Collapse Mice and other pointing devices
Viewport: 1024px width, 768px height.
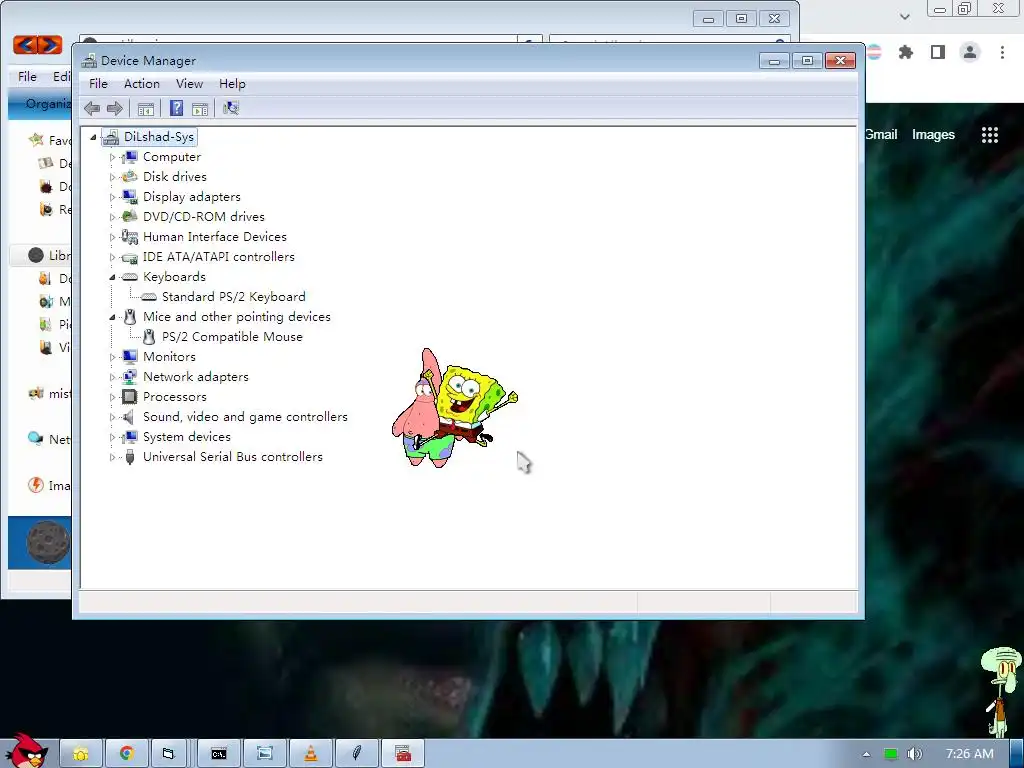click(112, 317)
